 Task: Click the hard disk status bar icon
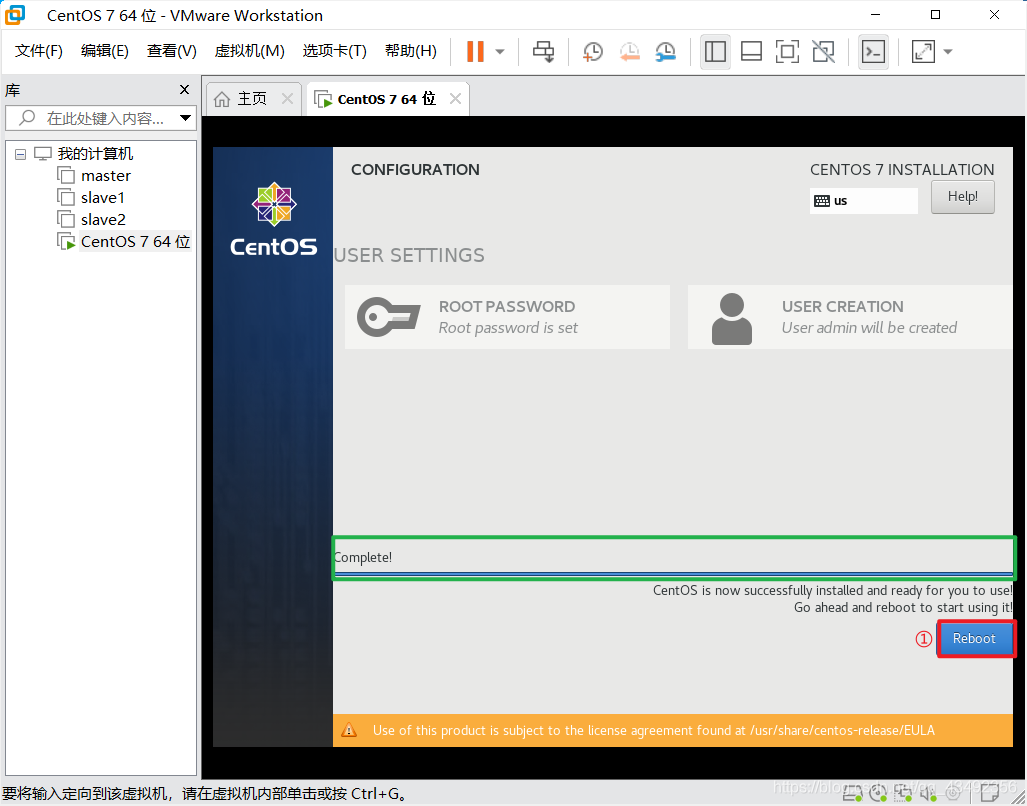pyautogui.click(x=852, y=794)
